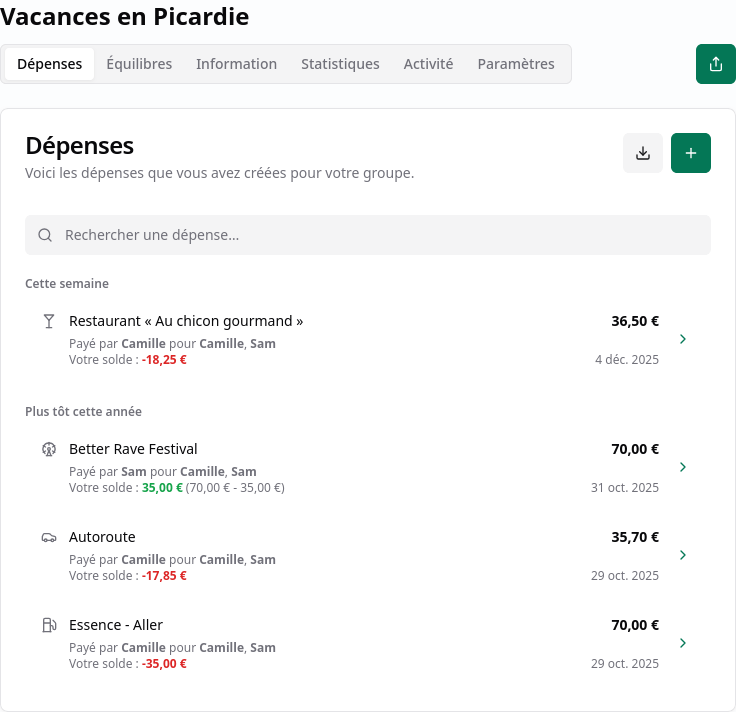Viewport: 736px width, 712px height.
Task: Expand Better Rave Festival using right chevron
Action: click(683, 467)
